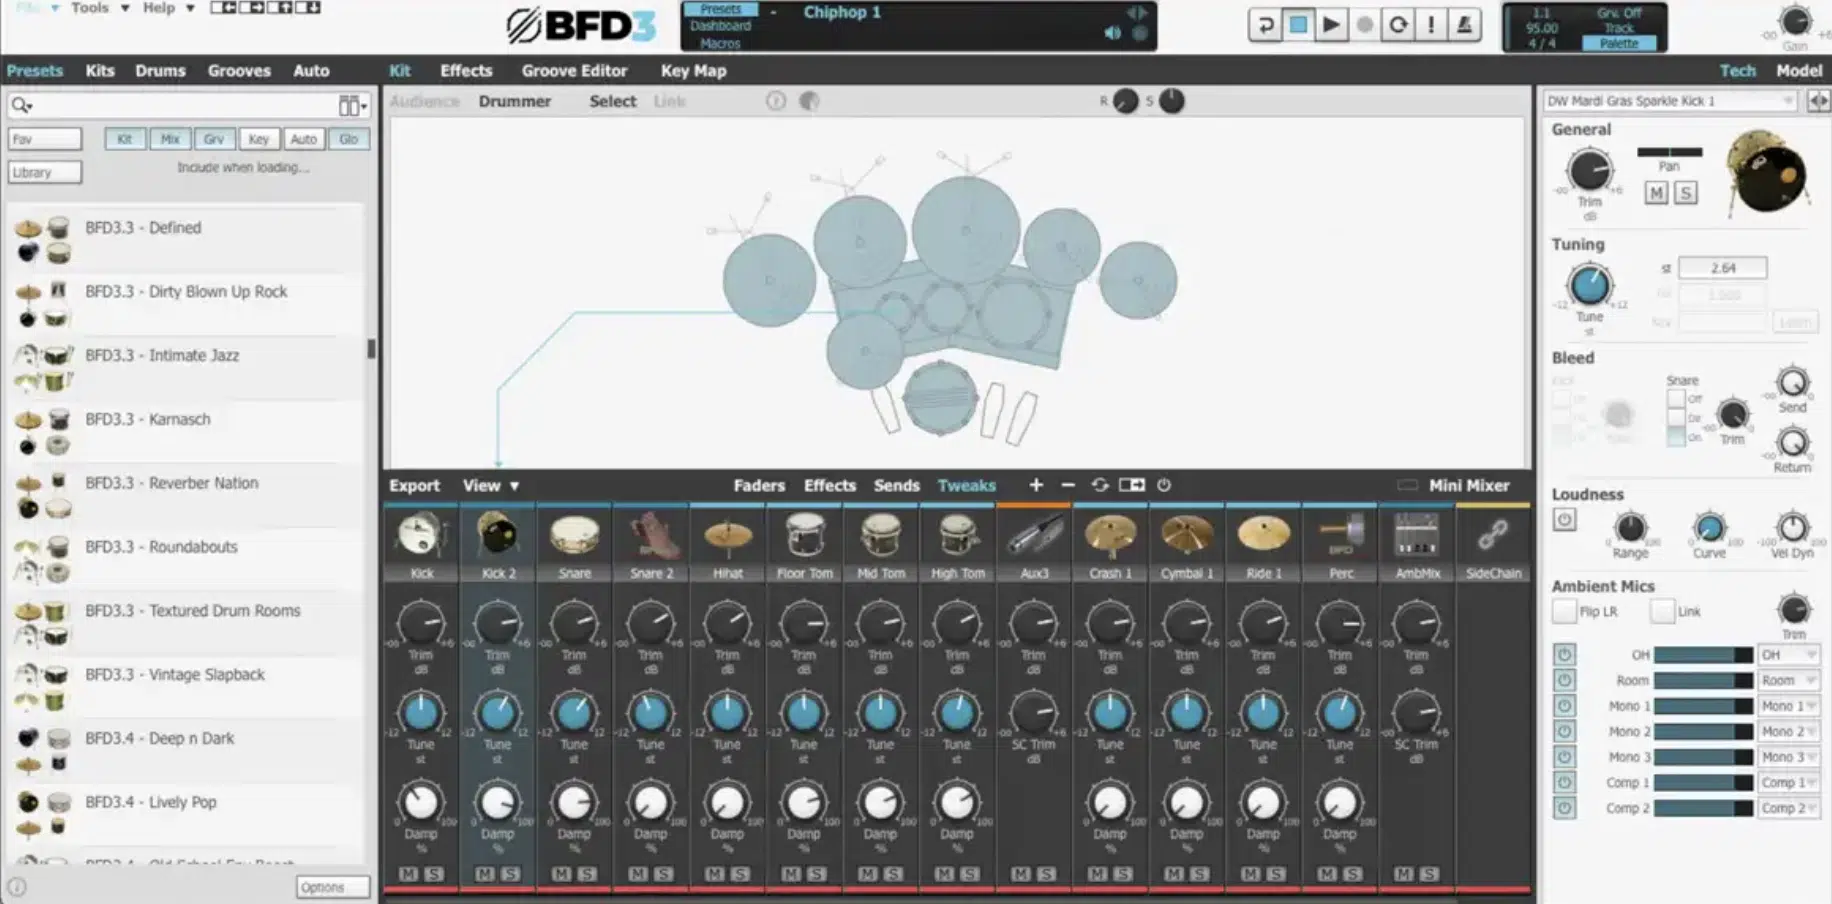
Task: Enable the Ambient Mics Link checkbox
Action: tap(1662, 611)
